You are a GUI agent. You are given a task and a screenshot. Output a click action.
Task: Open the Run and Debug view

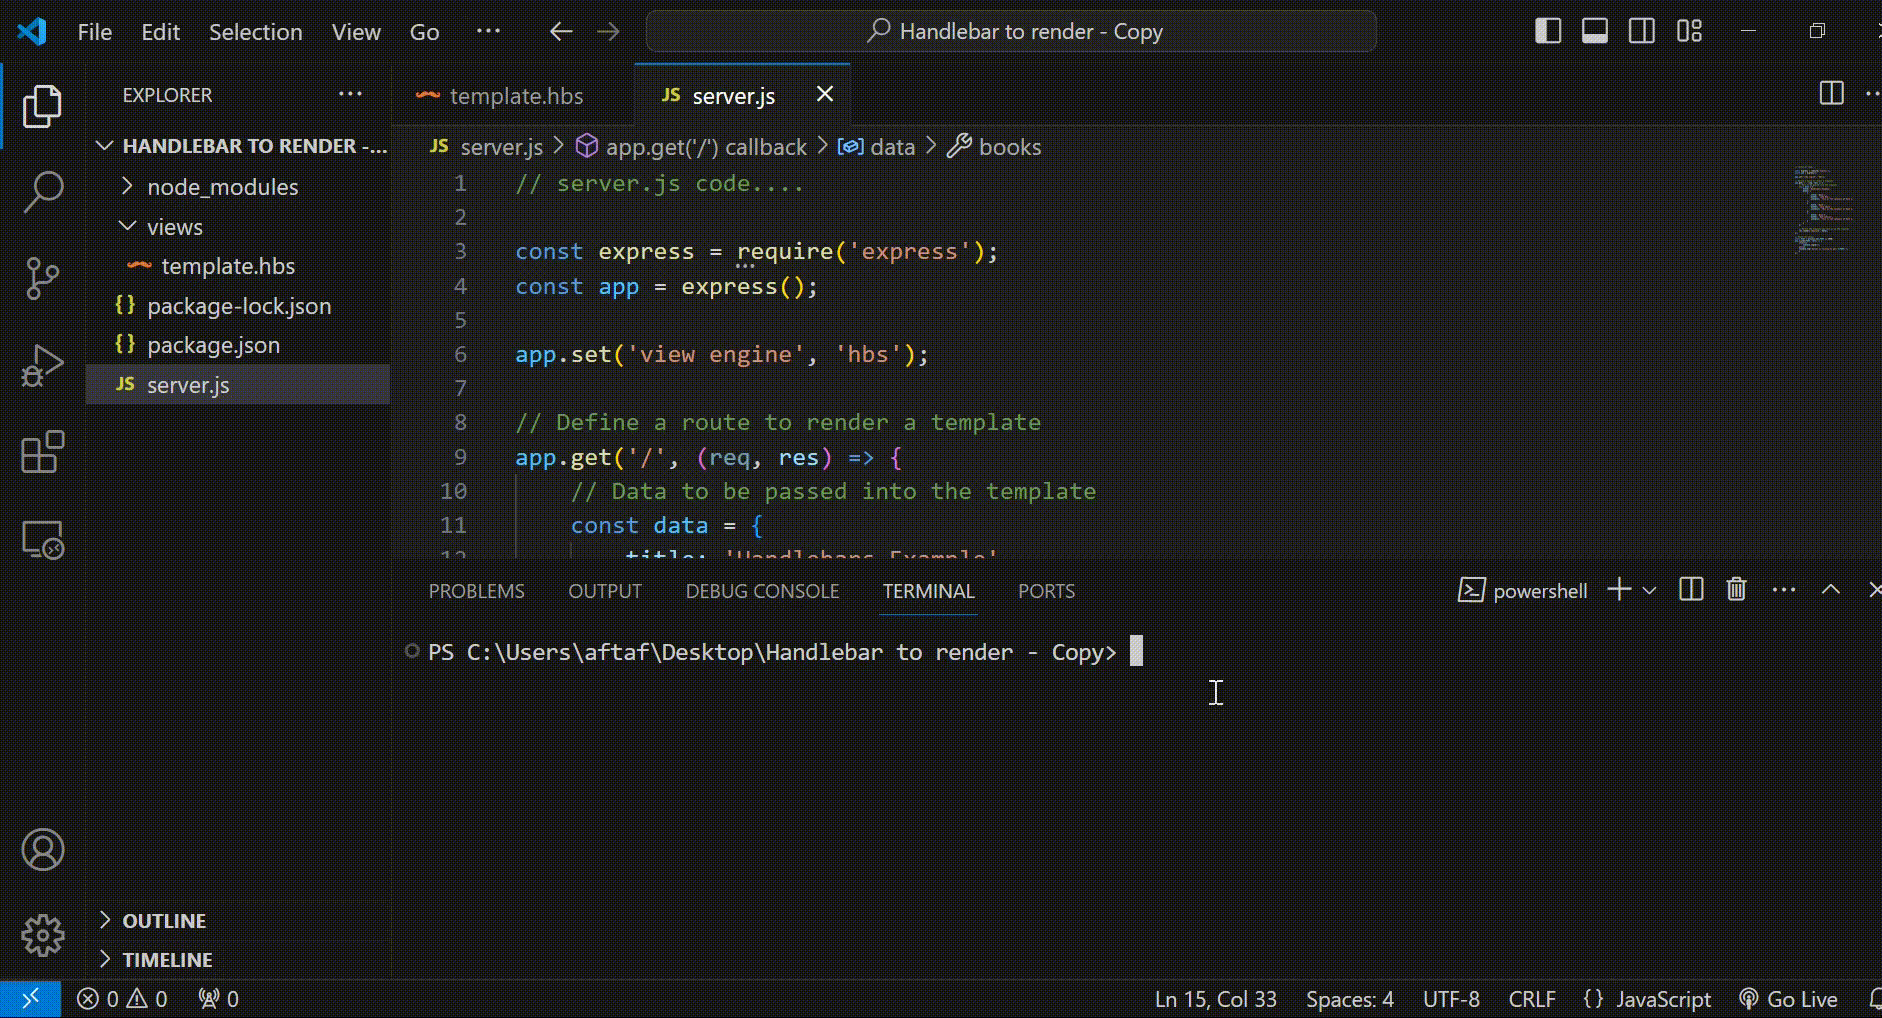click(x=42, y=366)
